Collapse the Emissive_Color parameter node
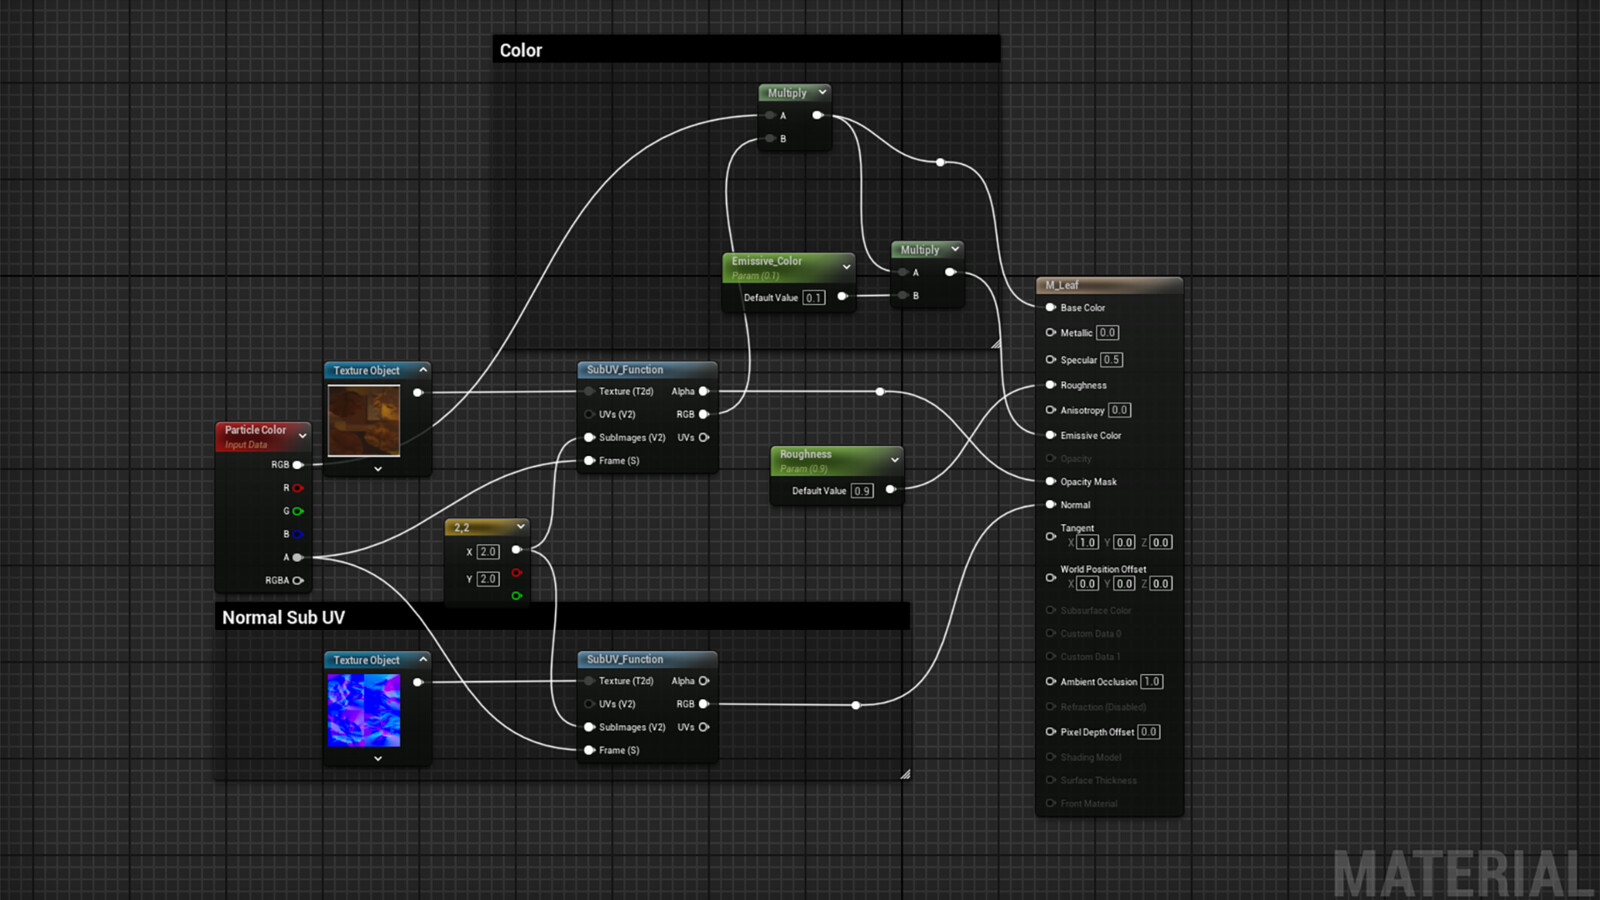The image size is (1600, 900). coord(847,267)
